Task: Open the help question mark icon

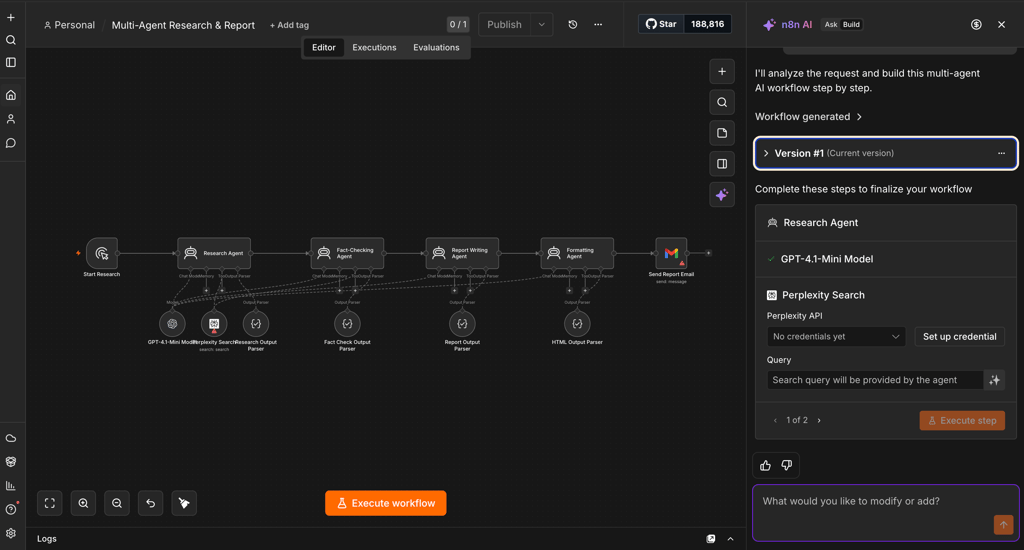Action: [10, 510]
